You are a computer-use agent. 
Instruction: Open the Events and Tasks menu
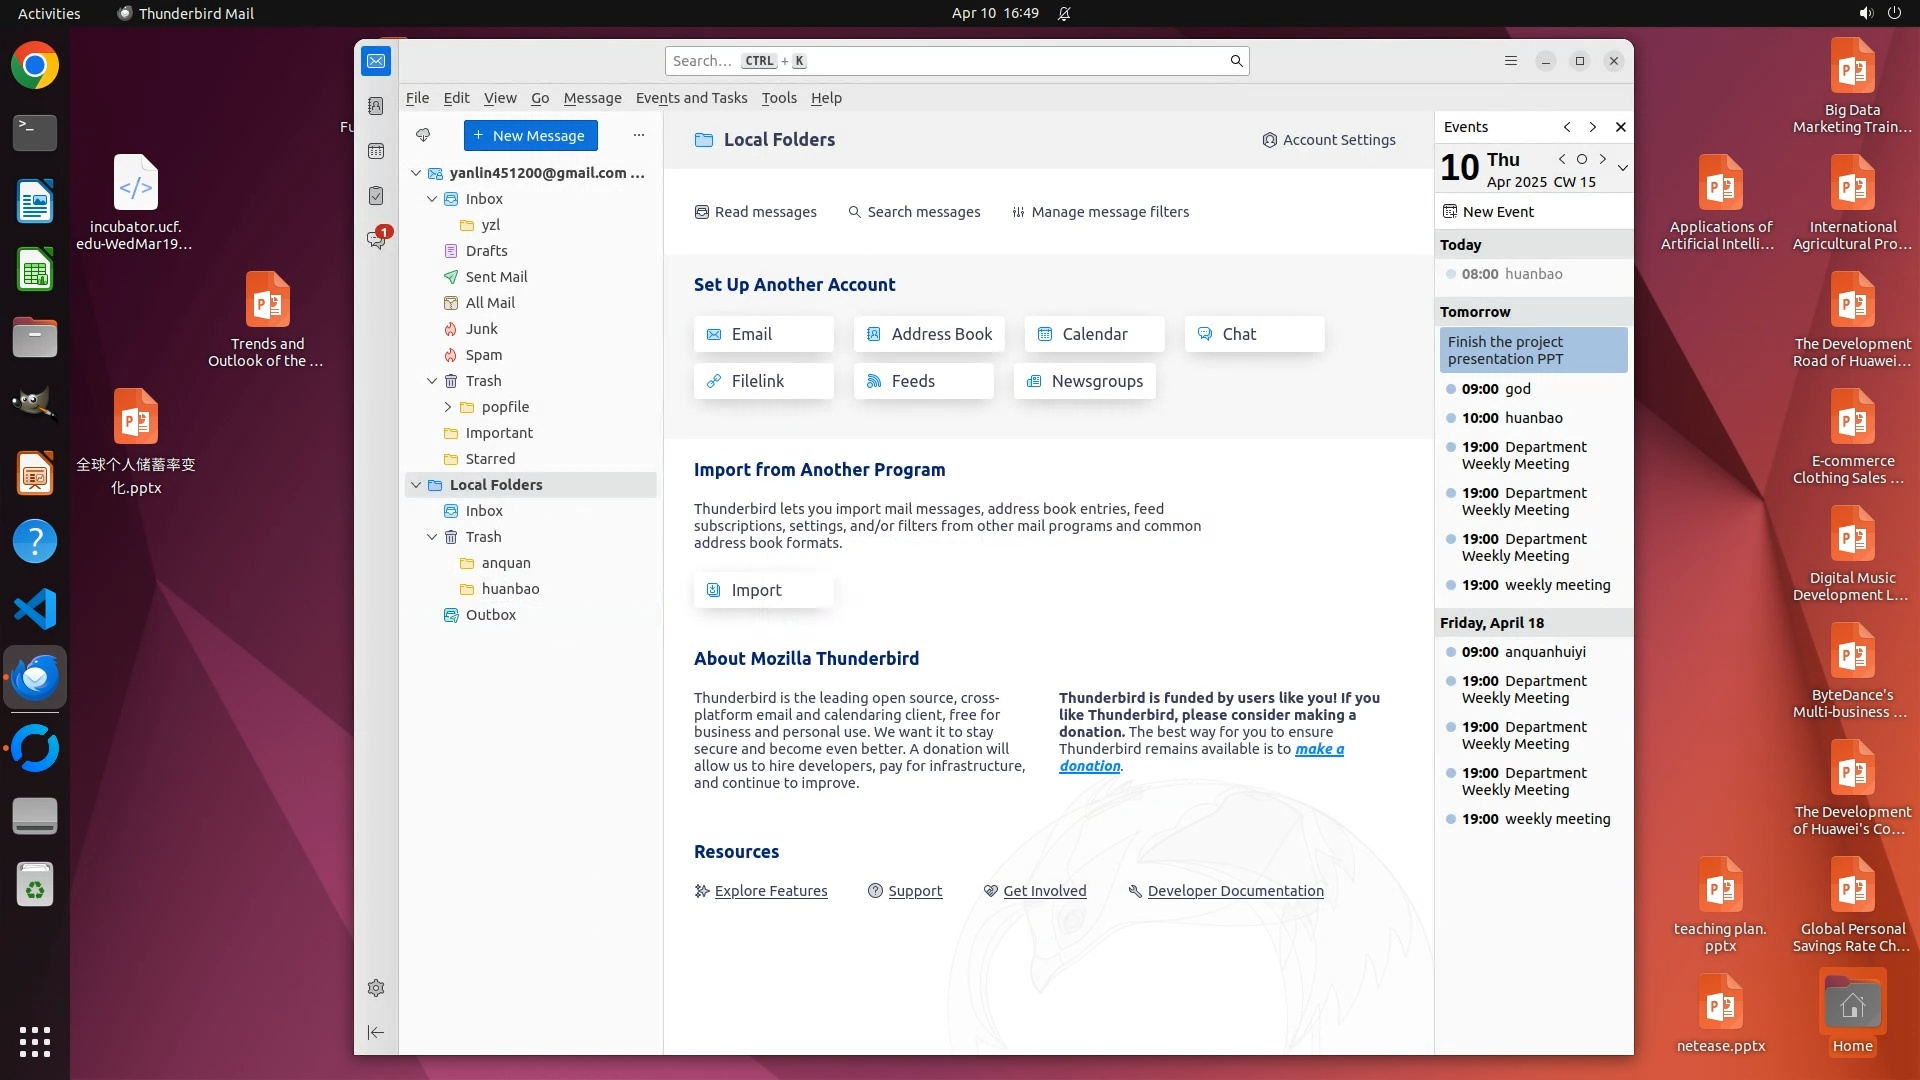691,98
